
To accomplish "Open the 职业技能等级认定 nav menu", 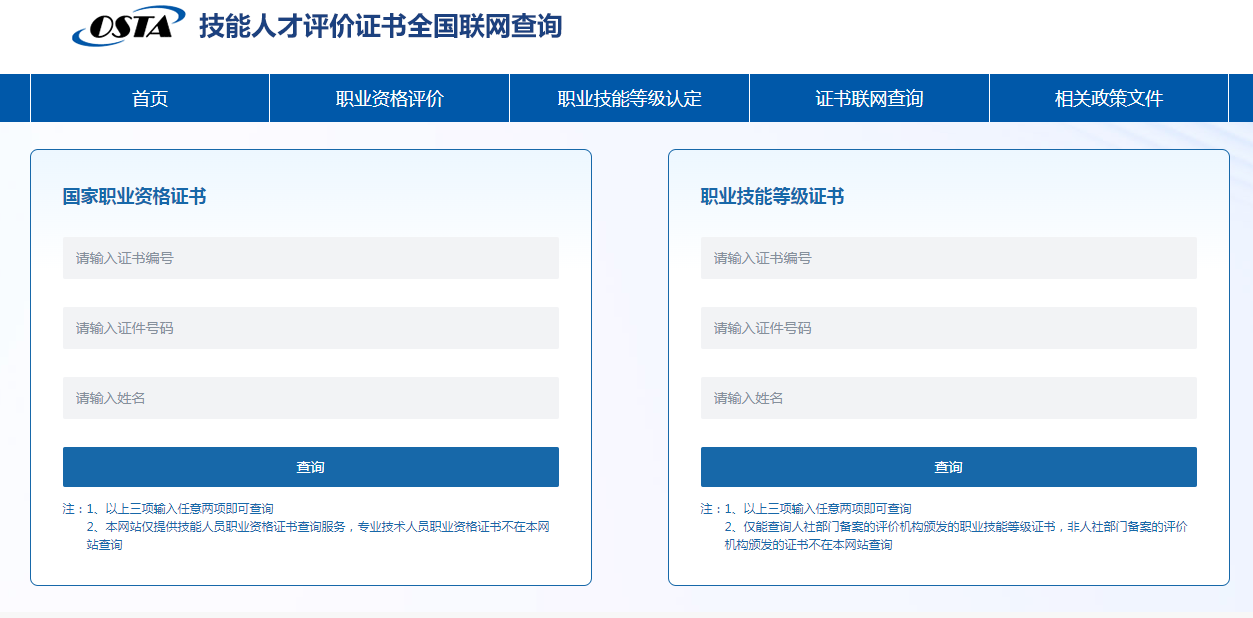I will [629, 98].
